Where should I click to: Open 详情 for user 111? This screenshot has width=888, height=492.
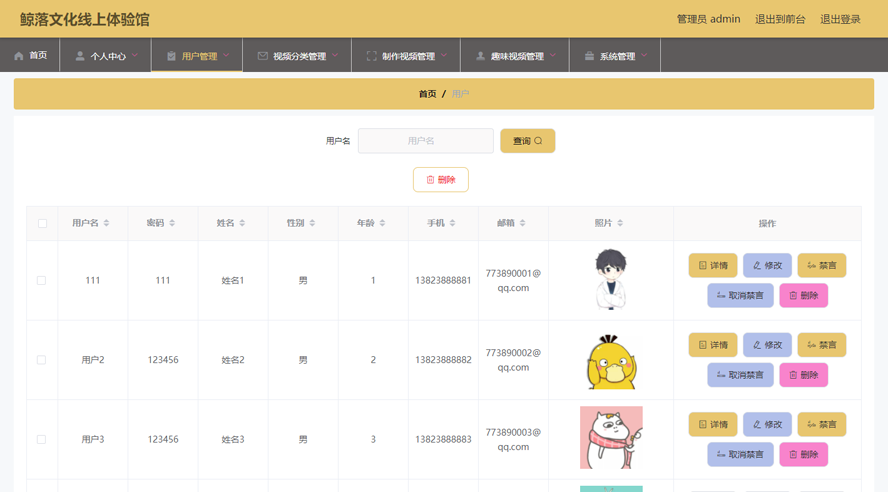click(x=713, y=266)
